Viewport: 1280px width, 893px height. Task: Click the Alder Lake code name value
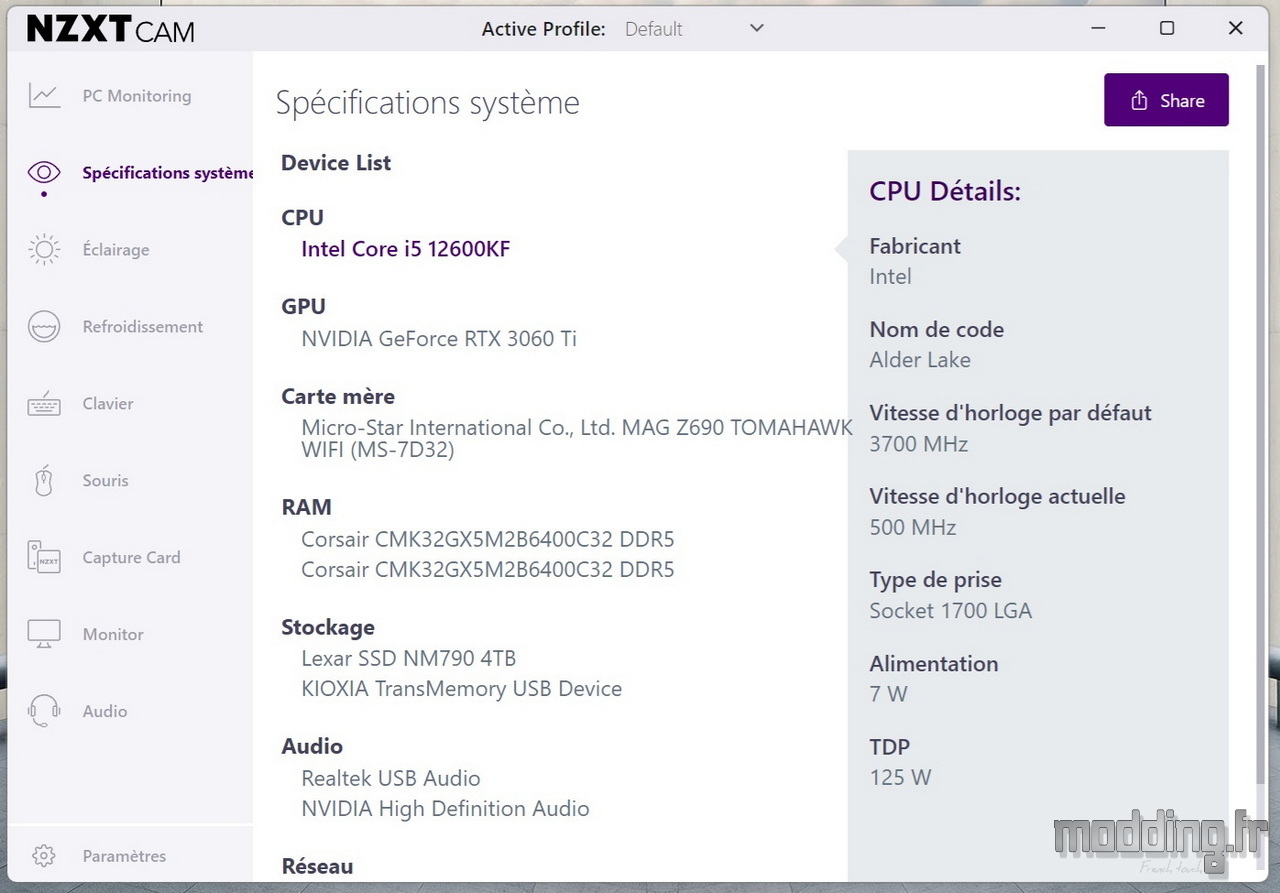[920, 360]
